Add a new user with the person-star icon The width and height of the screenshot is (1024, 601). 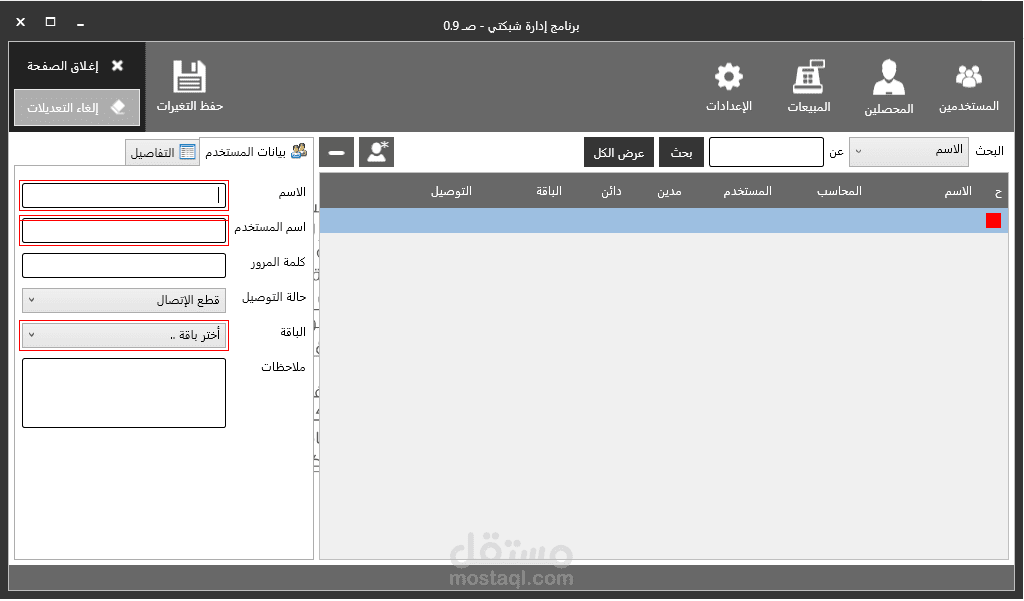[x=376, y=151]
